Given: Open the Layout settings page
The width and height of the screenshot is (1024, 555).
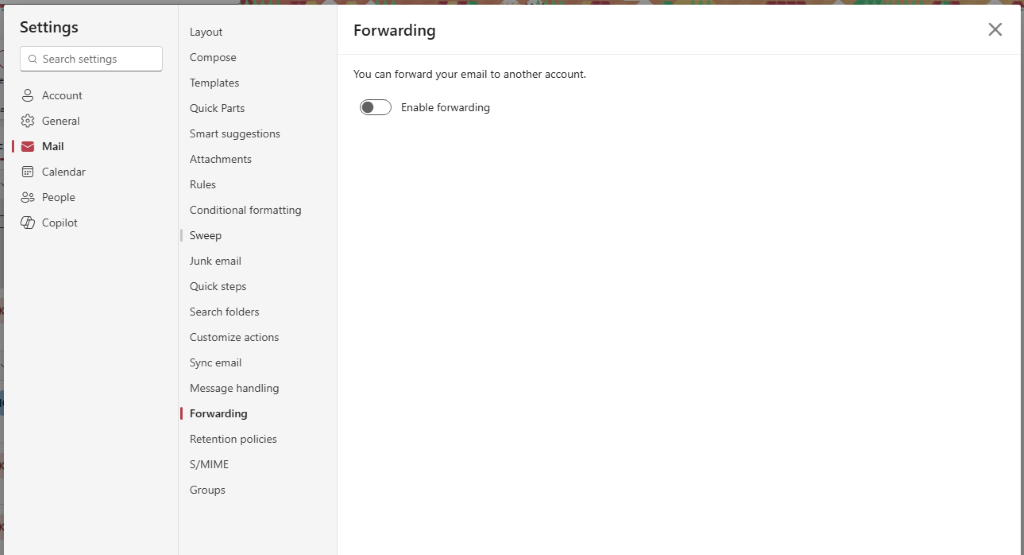Looking at the screenshot, I should click(x=206, y=32).
